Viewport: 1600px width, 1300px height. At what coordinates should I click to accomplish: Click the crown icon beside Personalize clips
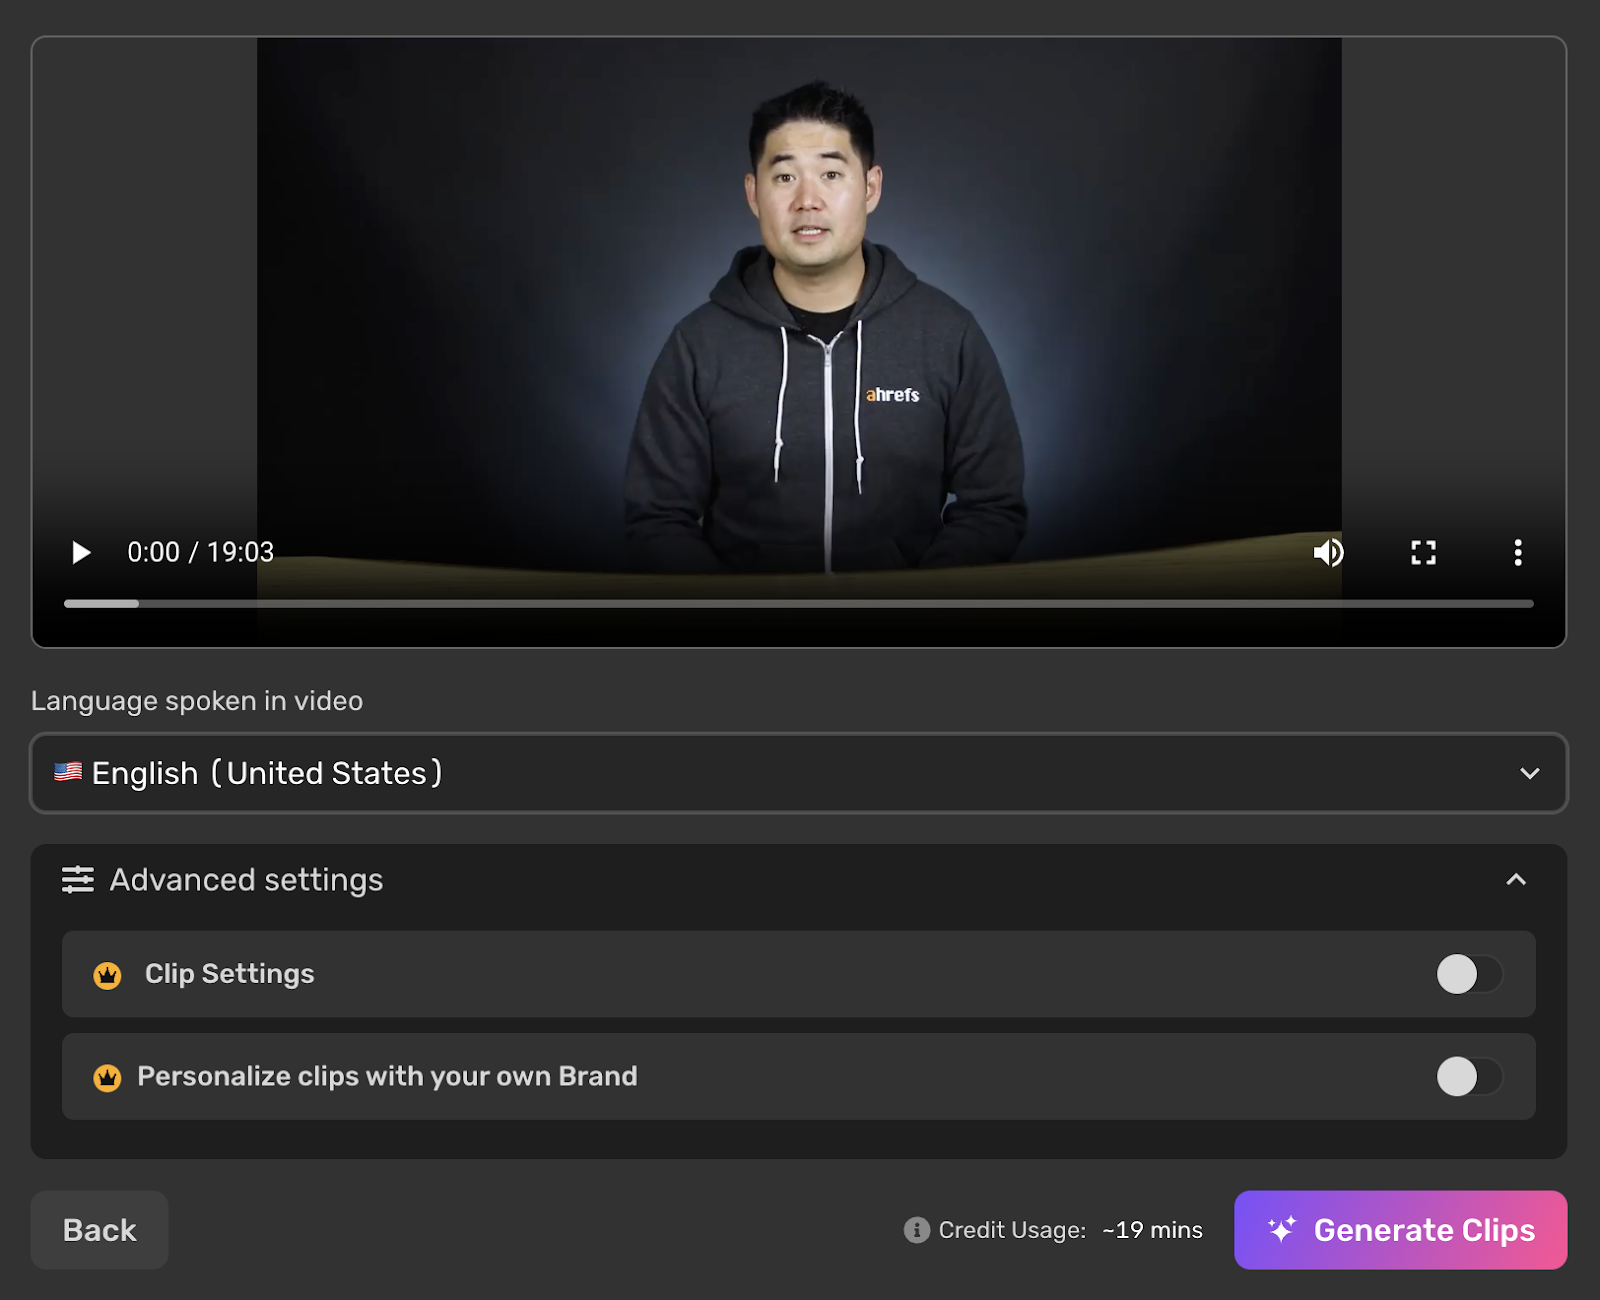point(107,1077)
